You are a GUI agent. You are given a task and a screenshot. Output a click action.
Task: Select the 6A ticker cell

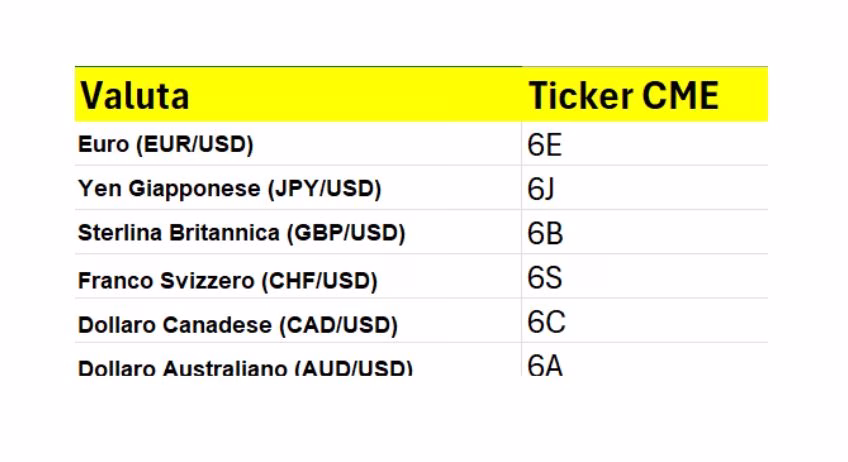(x=645, y=360)
